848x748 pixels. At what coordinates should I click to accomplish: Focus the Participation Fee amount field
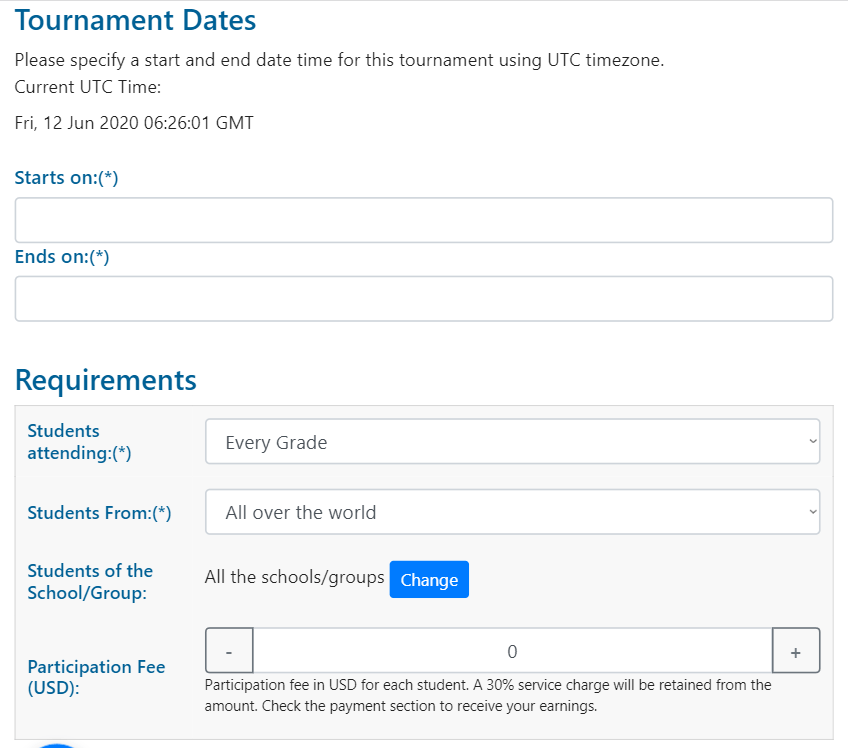pos(512,651)
